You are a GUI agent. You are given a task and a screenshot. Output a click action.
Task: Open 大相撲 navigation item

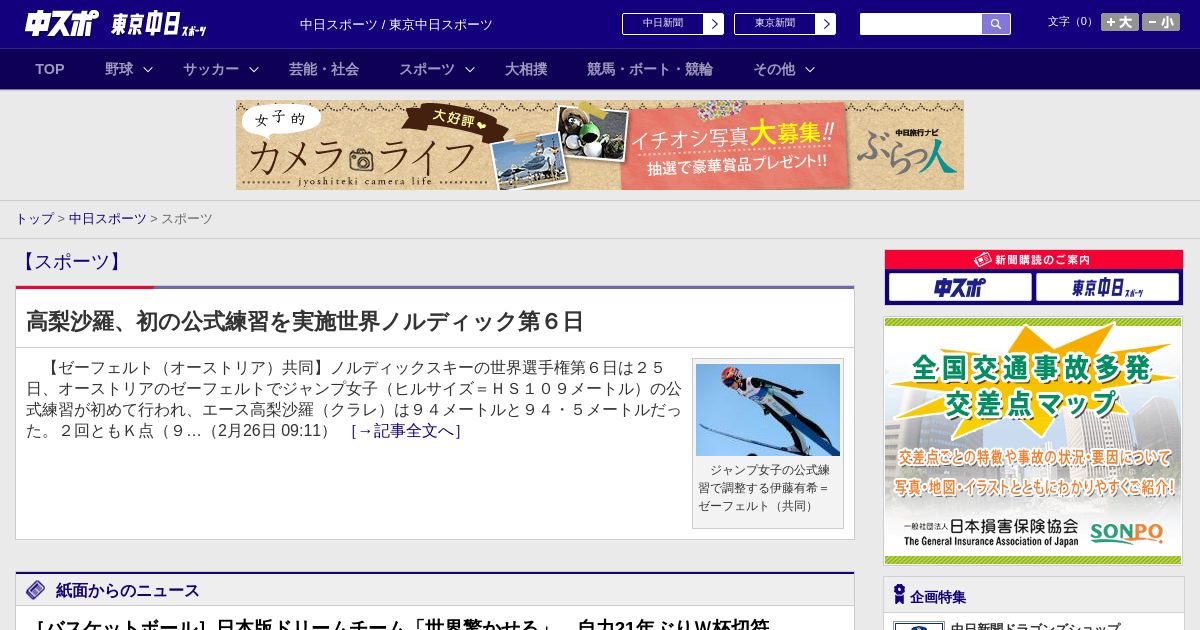point(526,69)
